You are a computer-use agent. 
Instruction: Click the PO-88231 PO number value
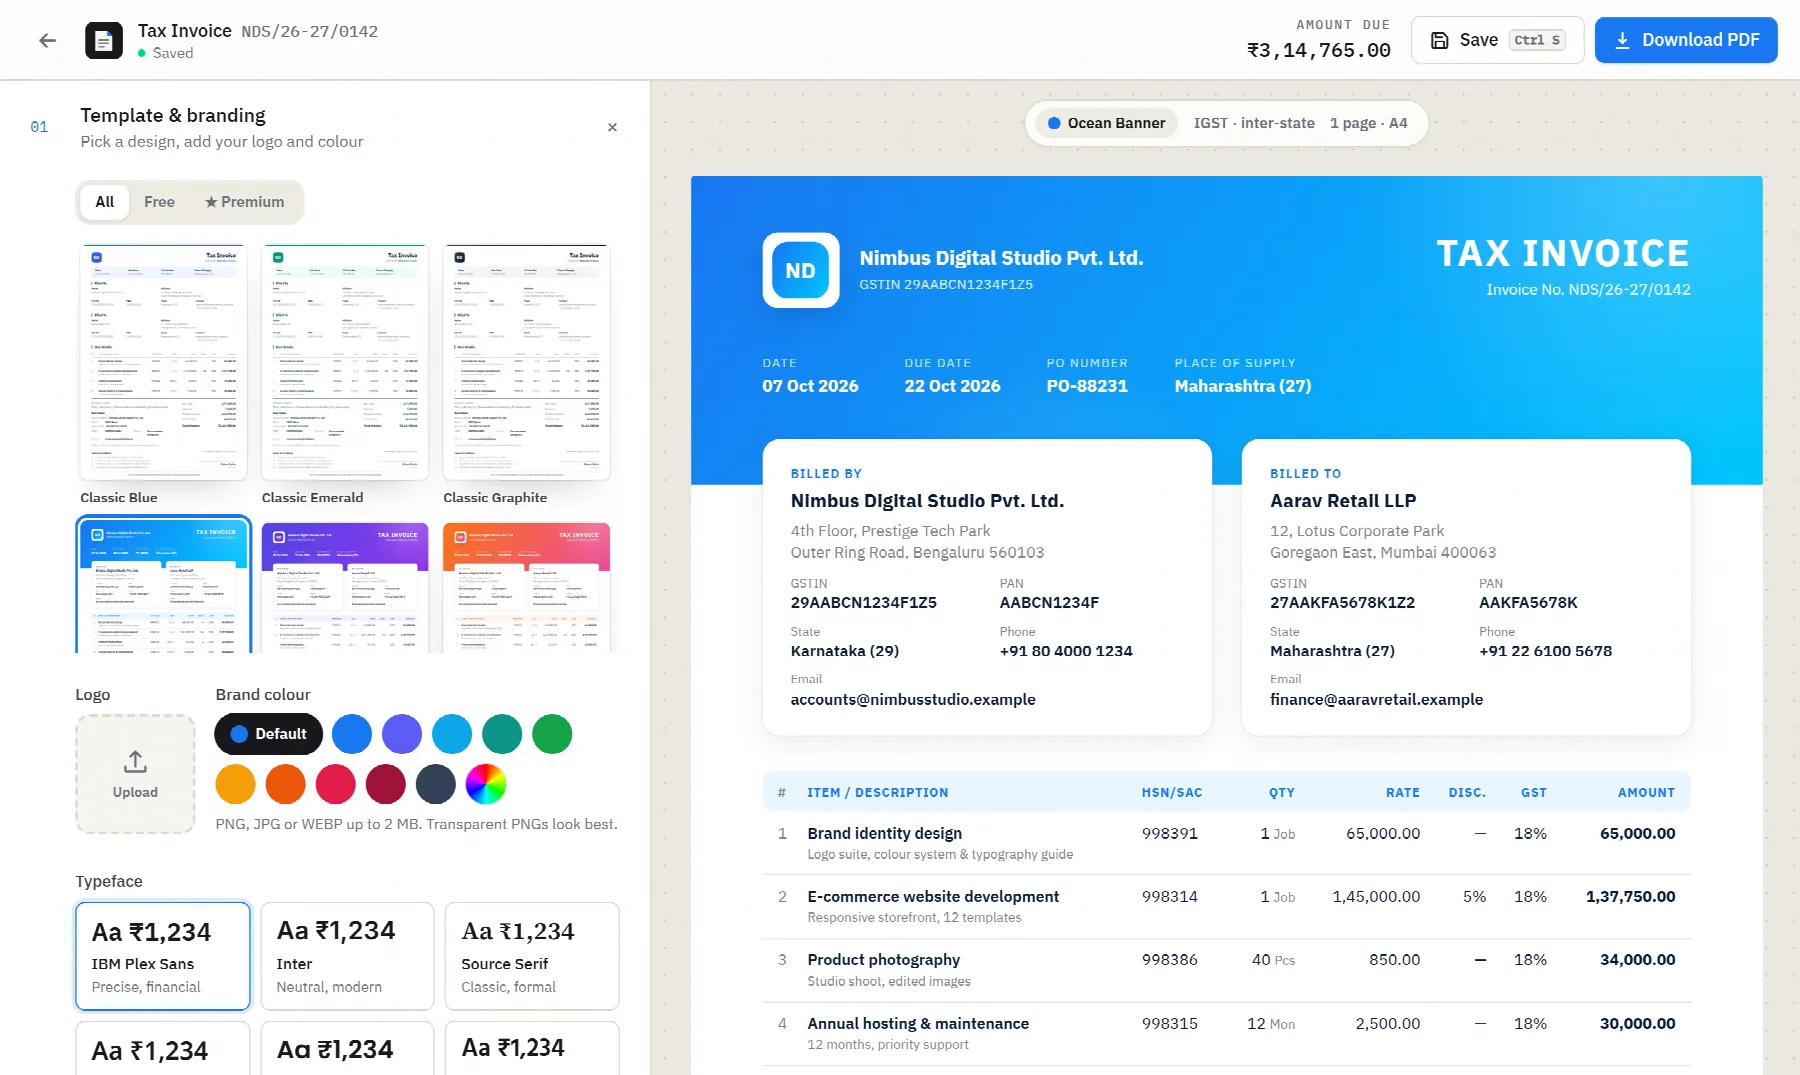(x=1087, y=386)
